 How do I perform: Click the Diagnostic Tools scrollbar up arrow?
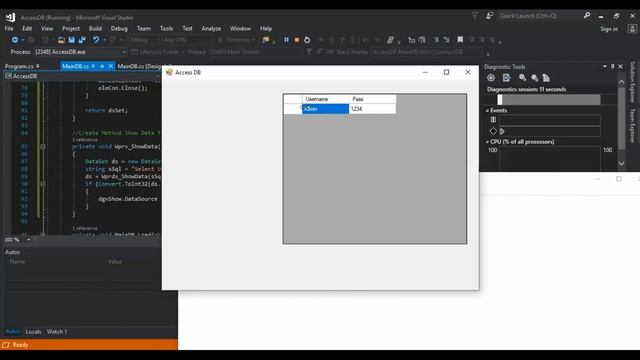pyautogui.click(x=621, y=82)
